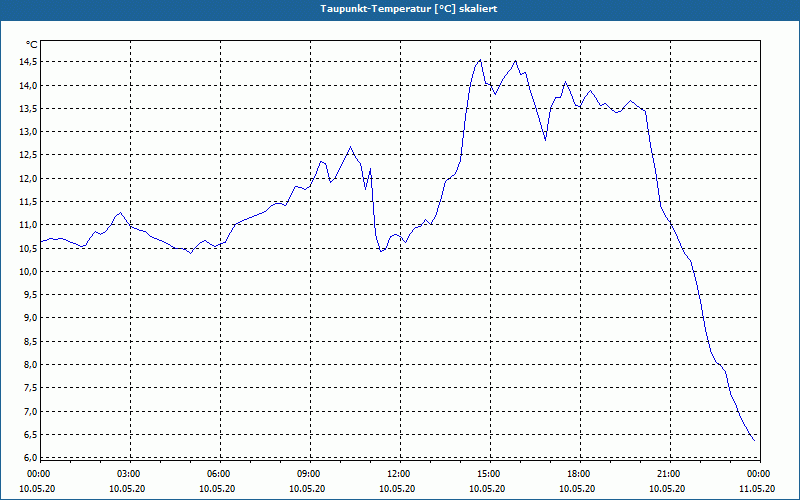This screenshot has width=800, height=500.
Task: Click the '8,0' y-axis label
Action: 30,364
